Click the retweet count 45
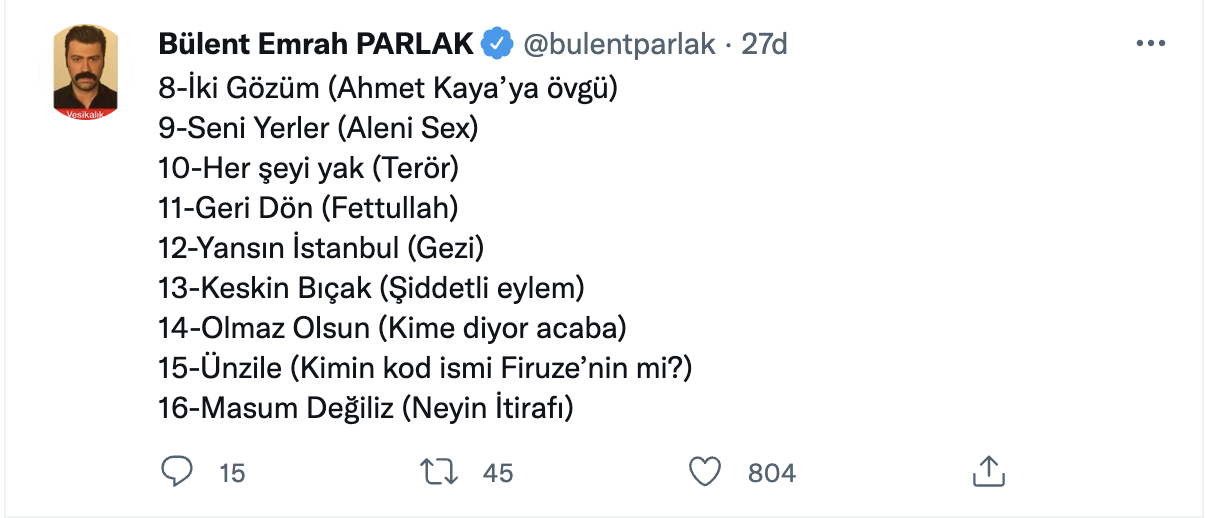1206x518 pixels. coord(497,472)
